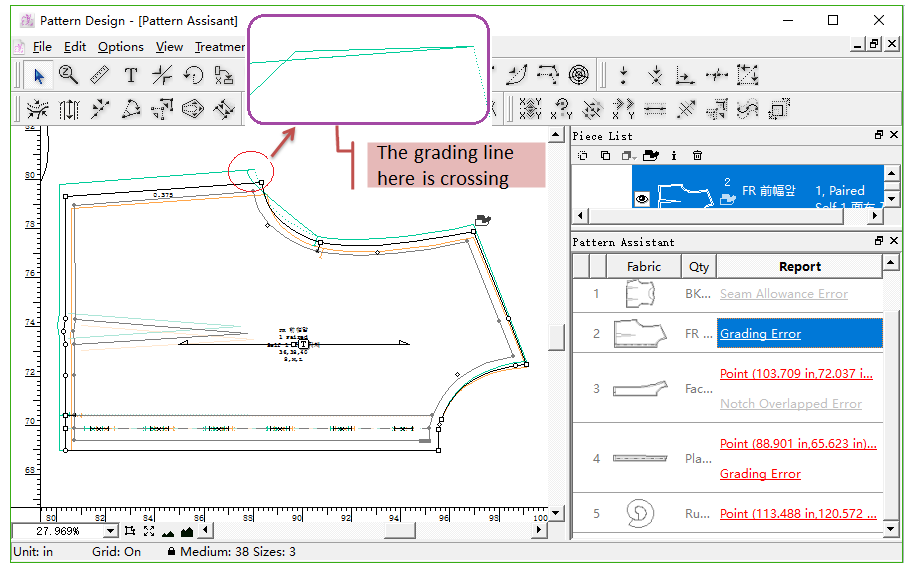Open the File menu

point(42,47)
